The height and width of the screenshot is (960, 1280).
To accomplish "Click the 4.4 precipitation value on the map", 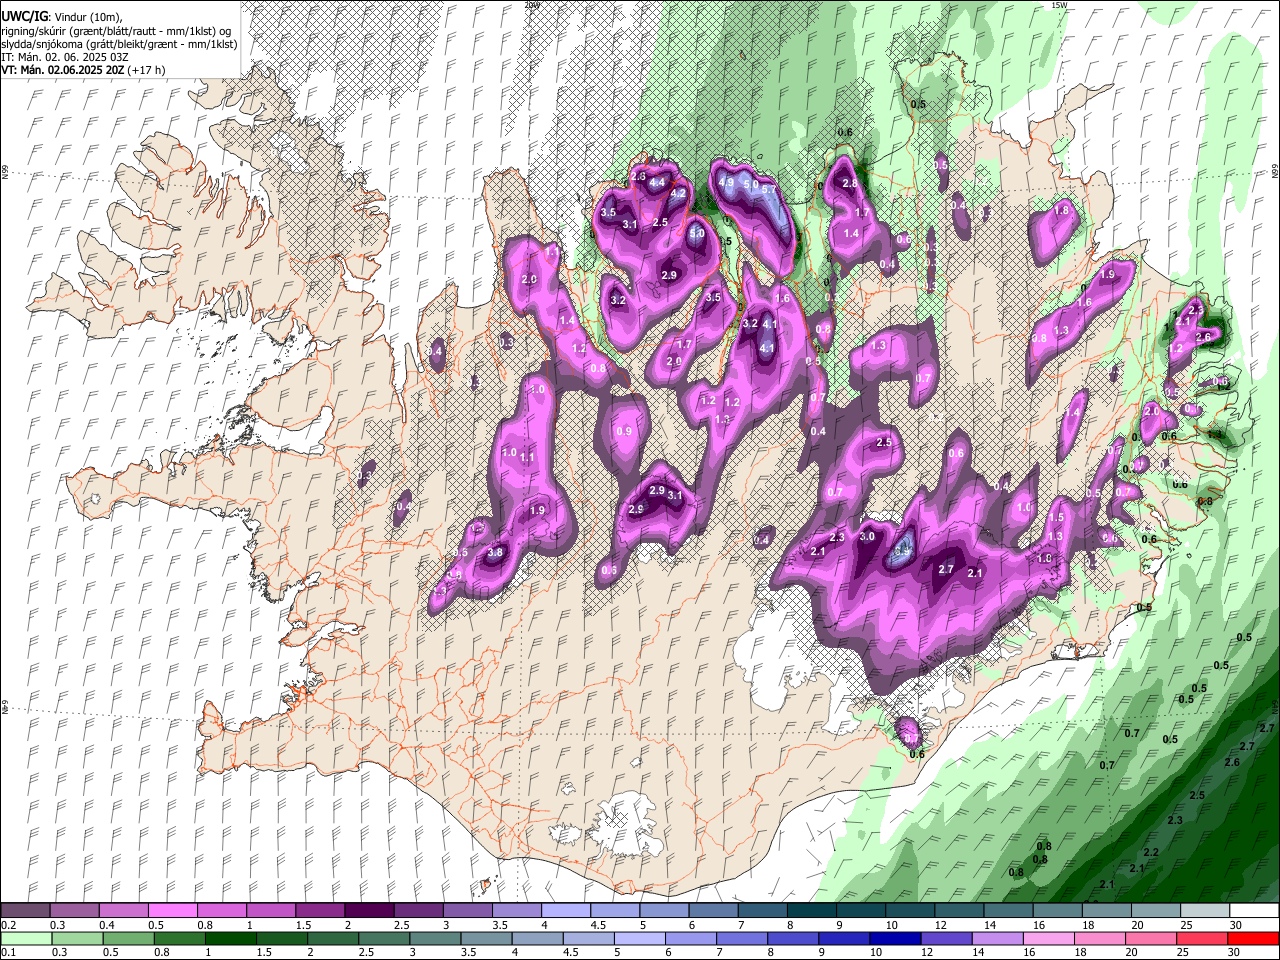I will 657,183.
